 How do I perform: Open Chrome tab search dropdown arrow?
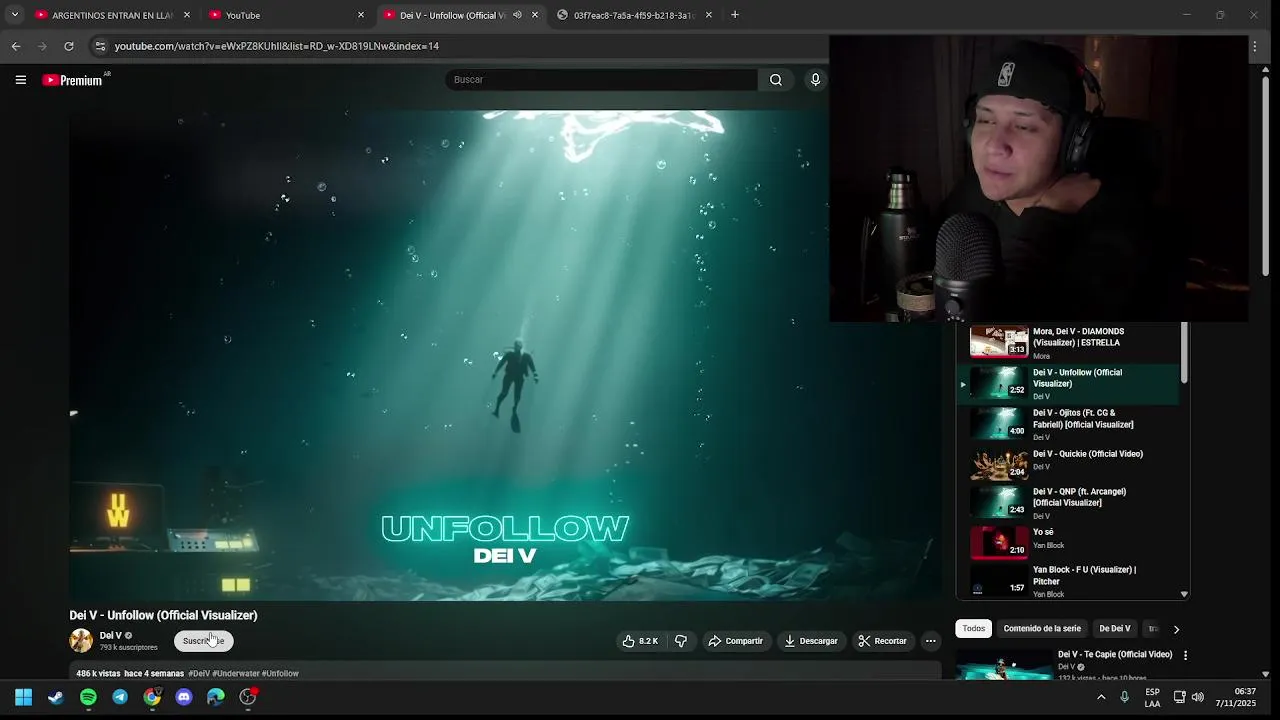pos(14,15)
